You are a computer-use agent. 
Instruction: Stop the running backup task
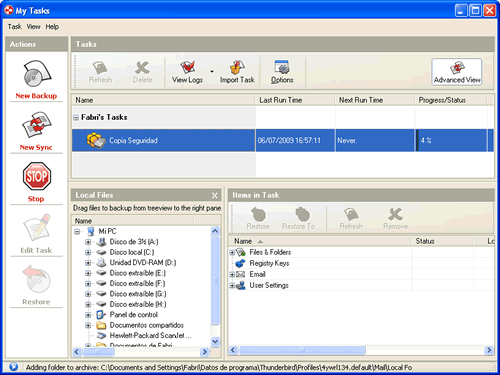point(36,182)
